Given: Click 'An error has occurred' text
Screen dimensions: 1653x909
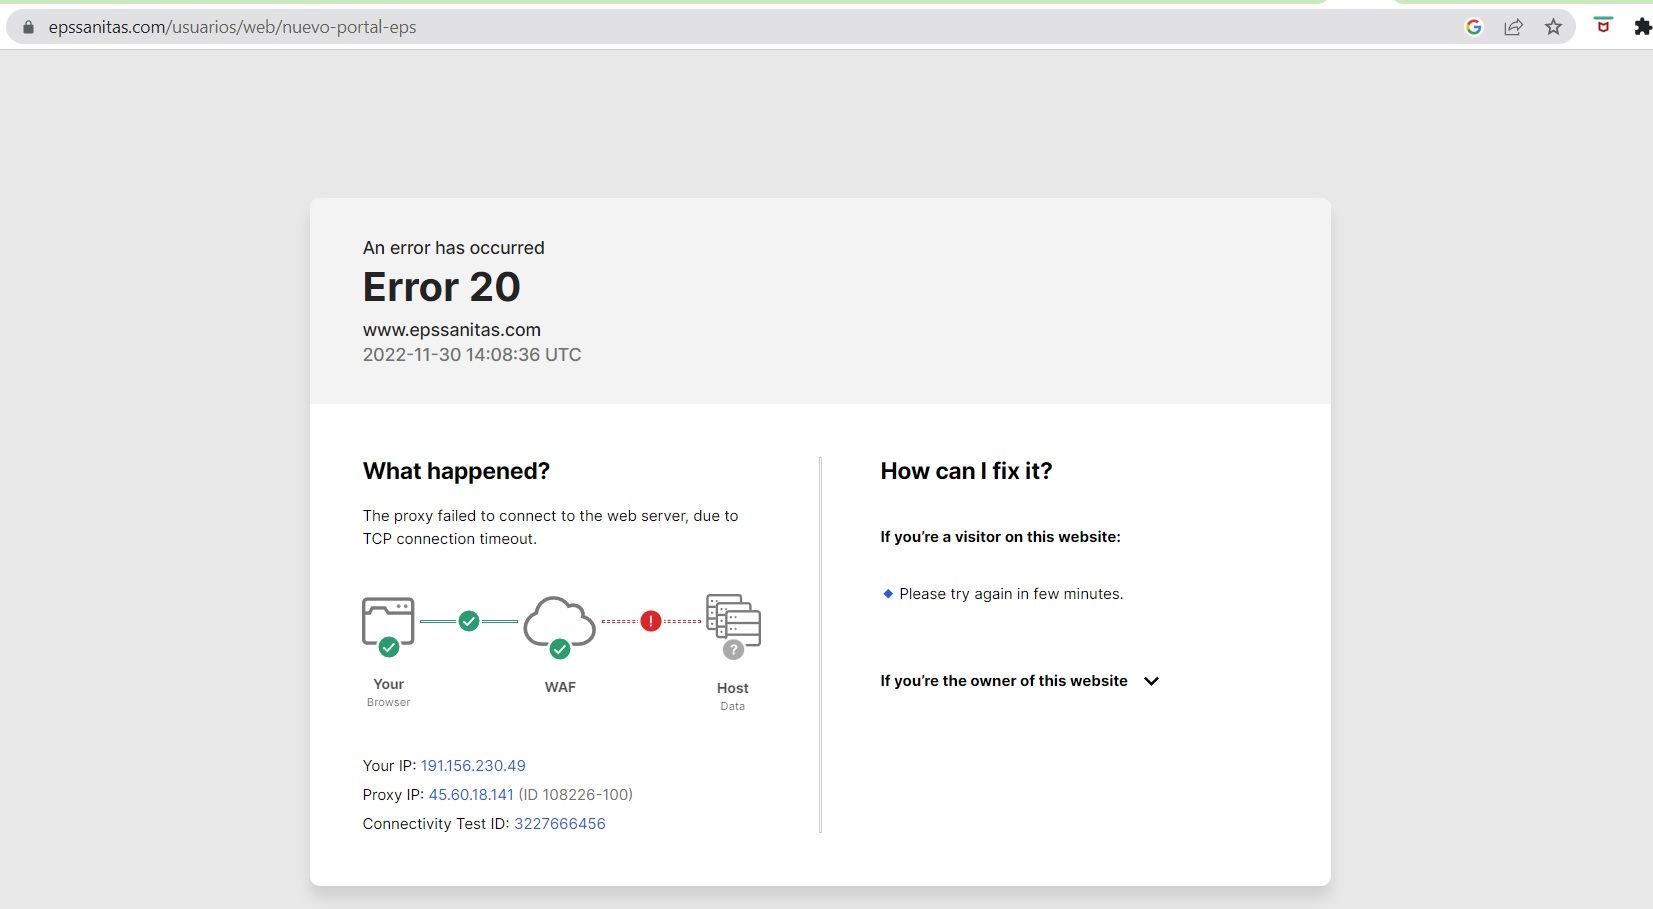Looking at the screenshot, I should [x=454, y=248].
